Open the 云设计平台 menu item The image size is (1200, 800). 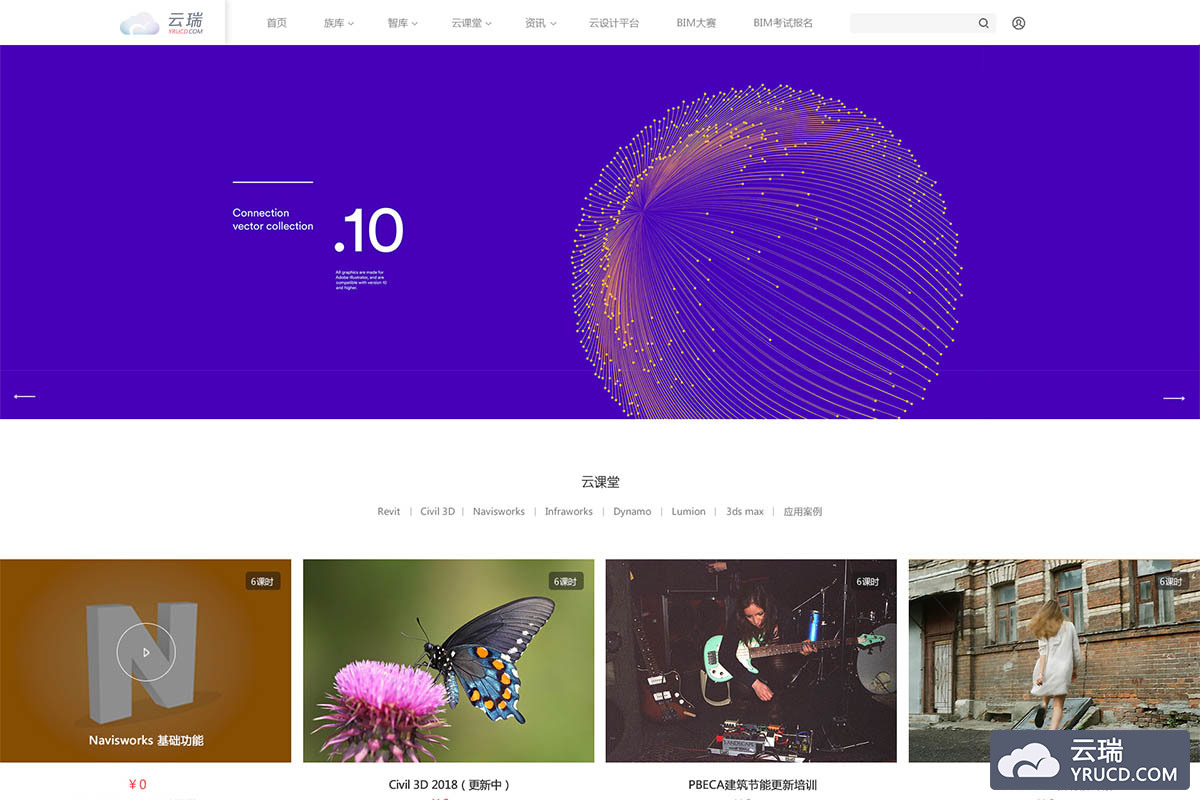tap(614, 23)
